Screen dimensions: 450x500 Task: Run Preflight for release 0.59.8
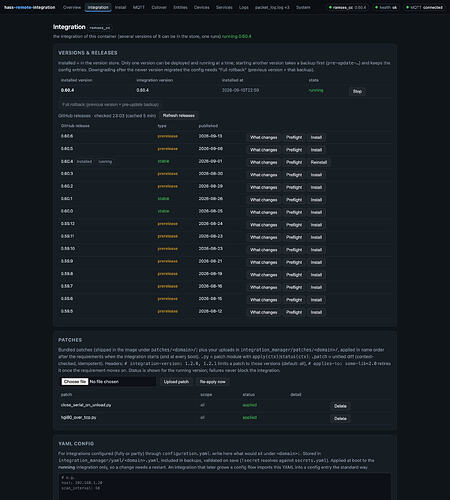click(294, 275)
